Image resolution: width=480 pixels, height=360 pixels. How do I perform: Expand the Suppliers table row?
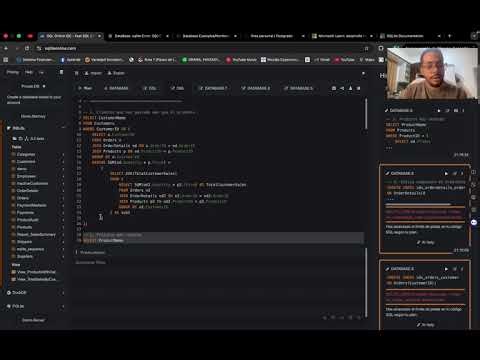point(63,256)
